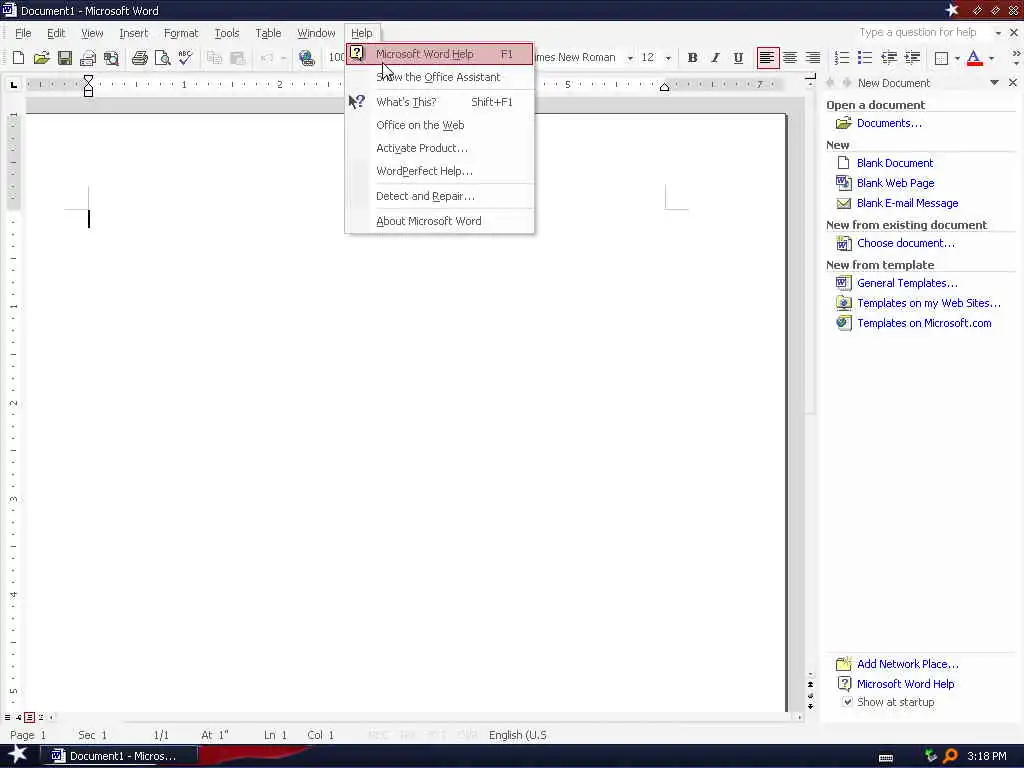
Task: Expand toolbar options chevron
Action: point(1016,58)
